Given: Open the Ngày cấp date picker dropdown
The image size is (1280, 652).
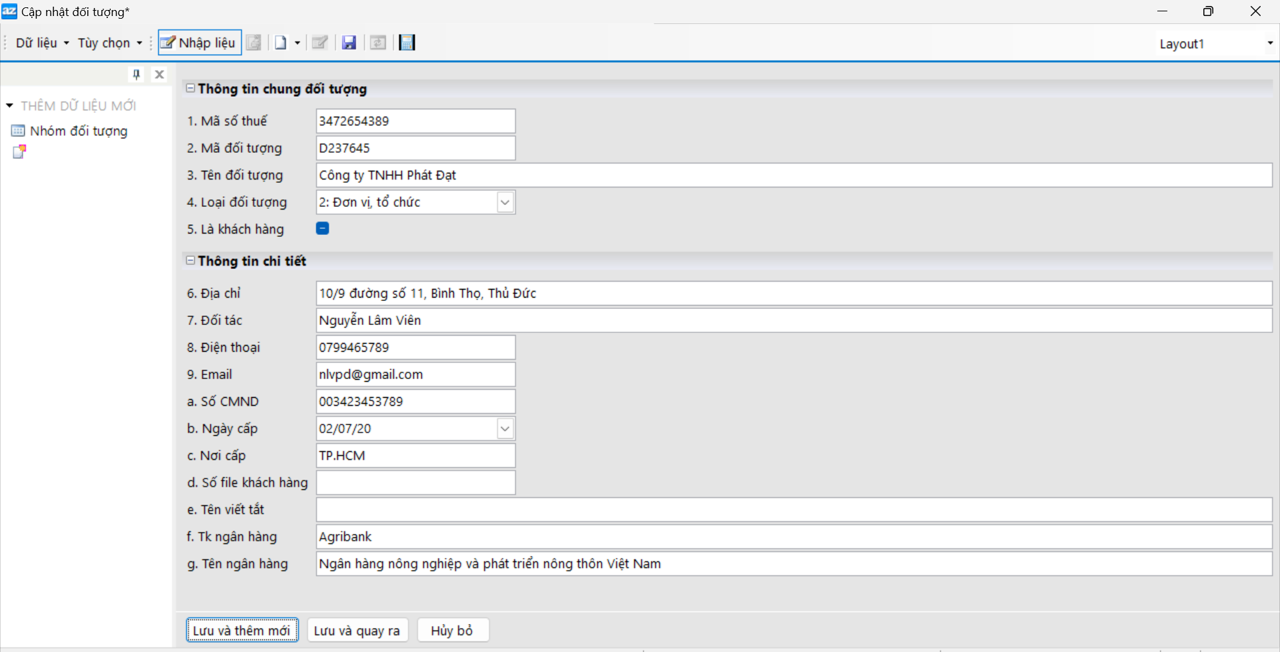Looking at the screenshot, I should (x=505, y=429).
